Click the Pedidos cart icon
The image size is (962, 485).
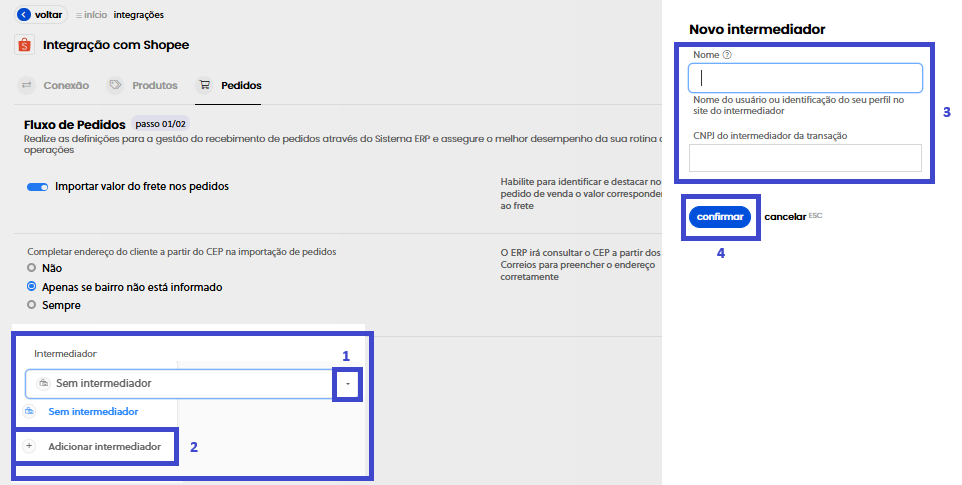click(x=204, y=85)
